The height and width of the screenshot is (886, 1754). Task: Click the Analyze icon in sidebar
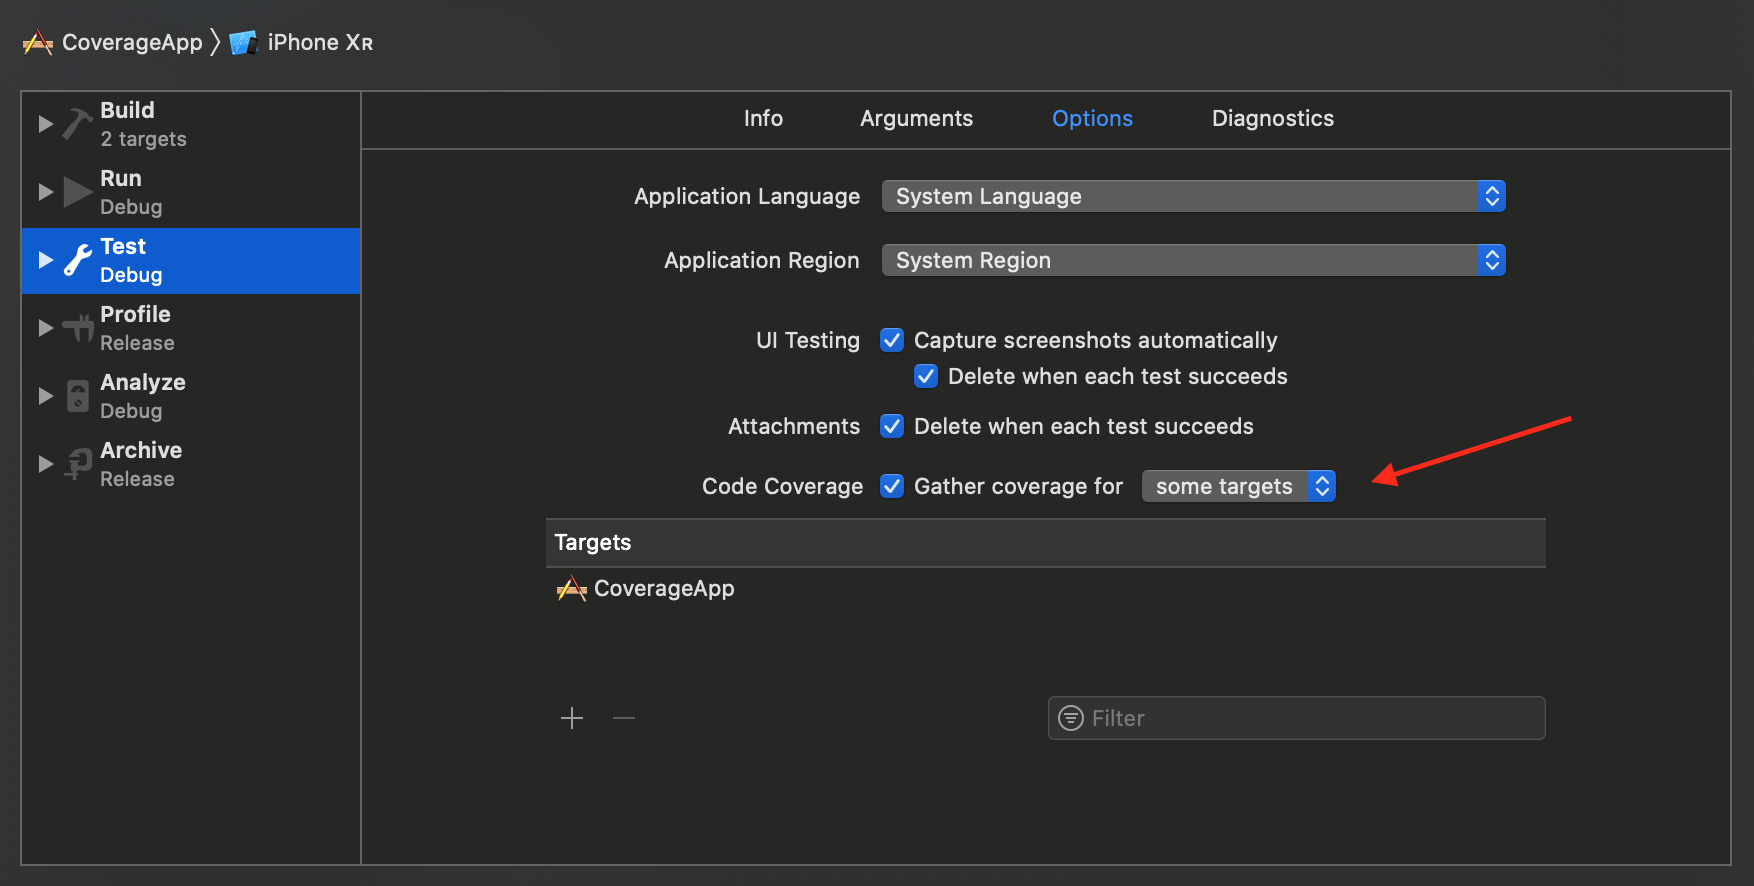click(78, 396)
